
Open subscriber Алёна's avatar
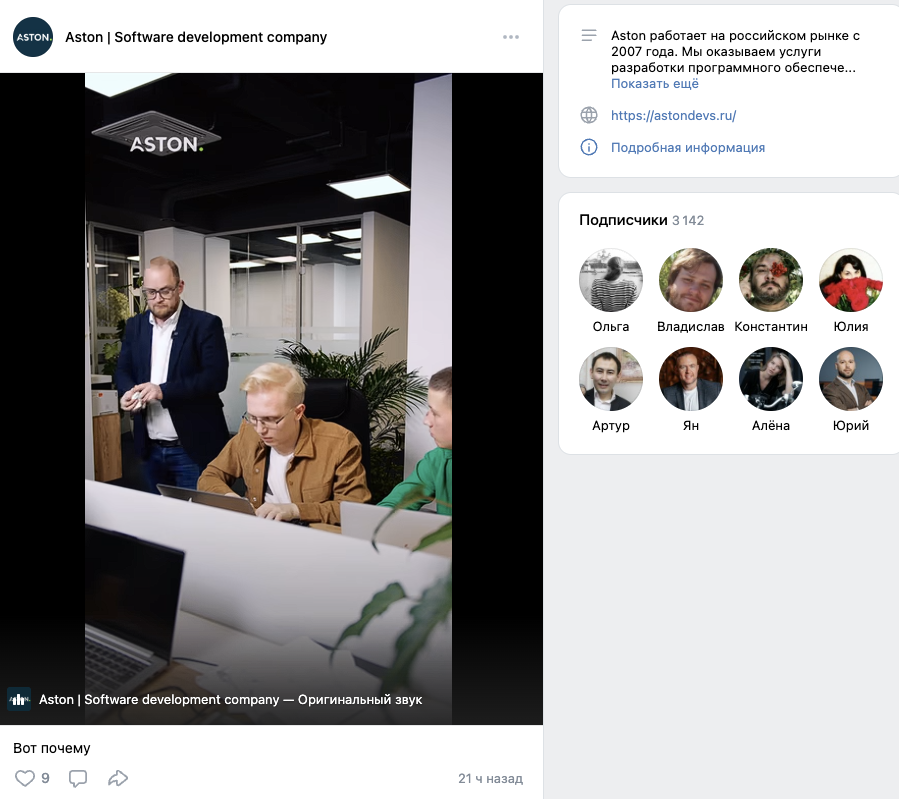point(771,379)
